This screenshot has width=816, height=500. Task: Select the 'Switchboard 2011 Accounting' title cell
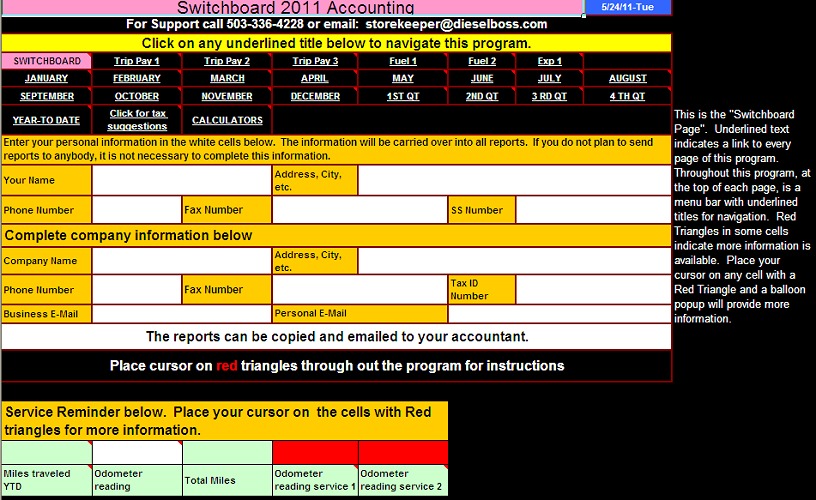pyautogui.click(x=292, y=8)
